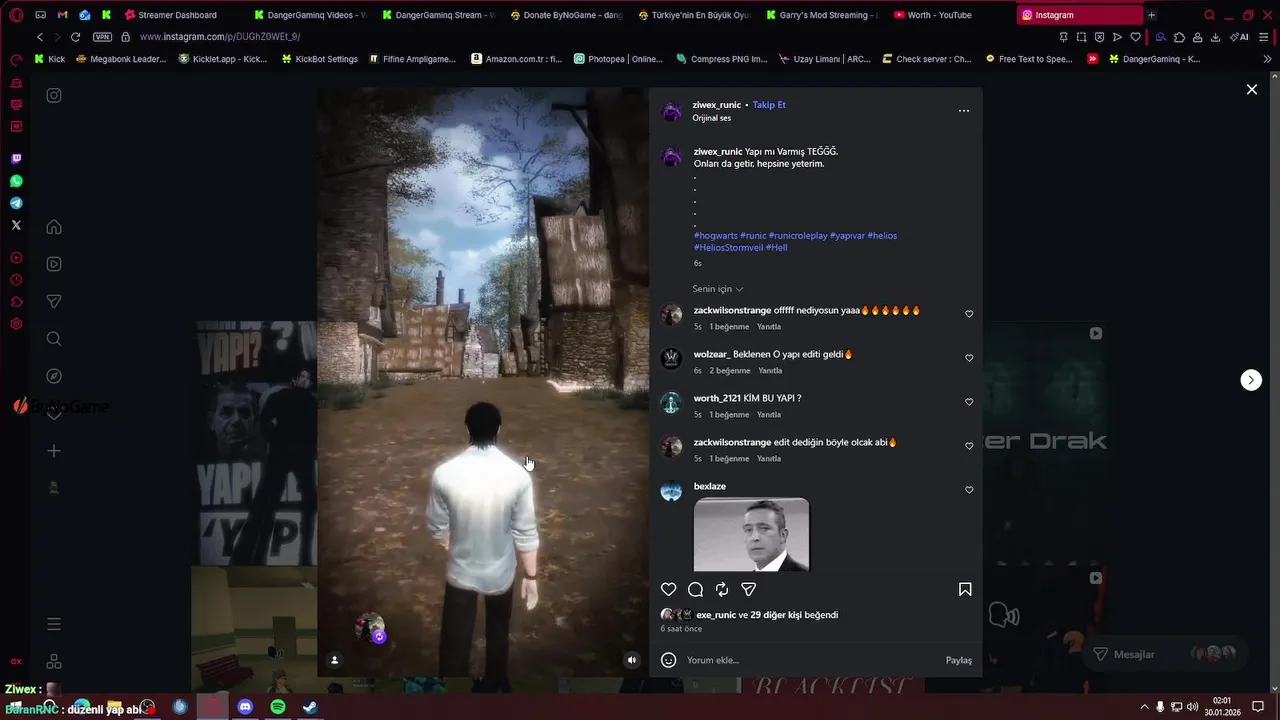Screen dimensions: 1280x720
Task: Focus the 'Yorum ekle...' comment field
Action: [x=810, y=660]
